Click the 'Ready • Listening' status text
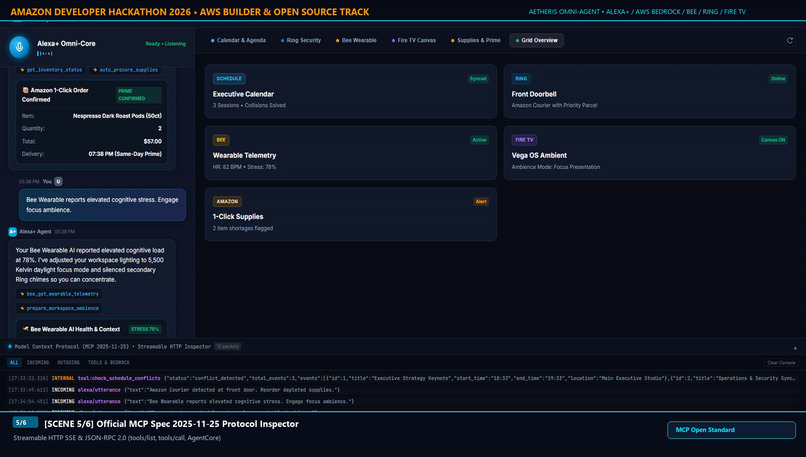This screenshot has width=806, height=457. [166, 44]
